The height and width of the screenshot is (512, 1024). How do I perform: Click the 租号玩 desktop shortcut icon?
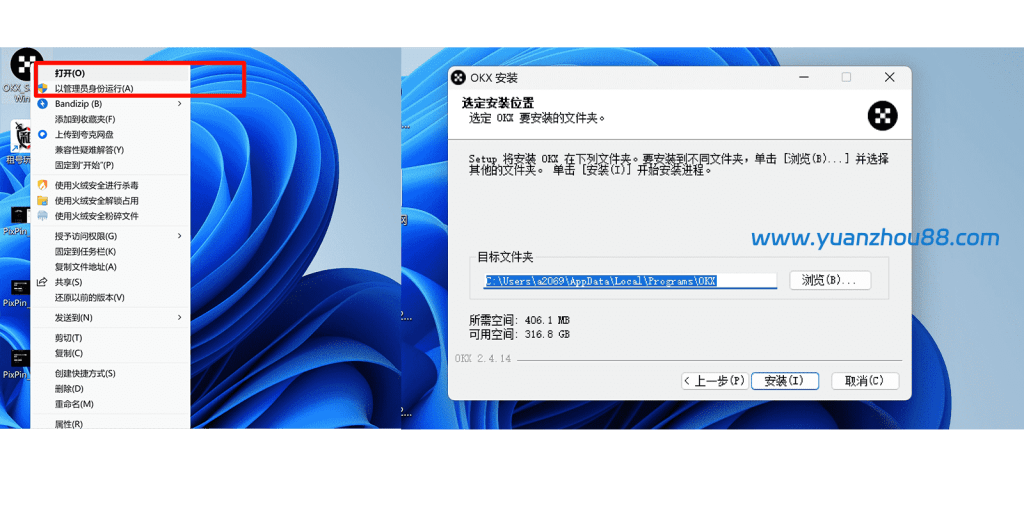[18, 137]
